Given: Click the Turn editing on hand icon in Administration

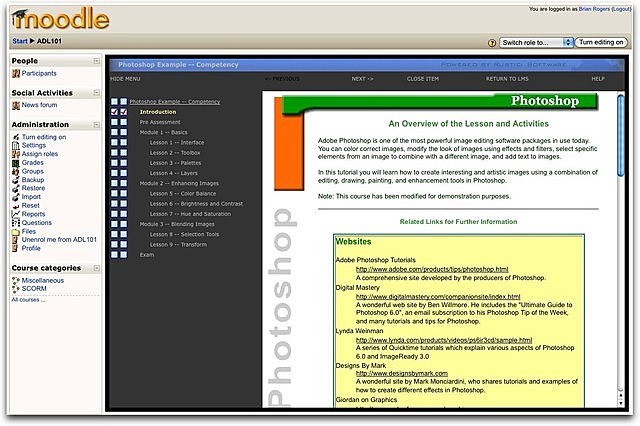Looking at the screenshot, I should [x=16, y=137].
